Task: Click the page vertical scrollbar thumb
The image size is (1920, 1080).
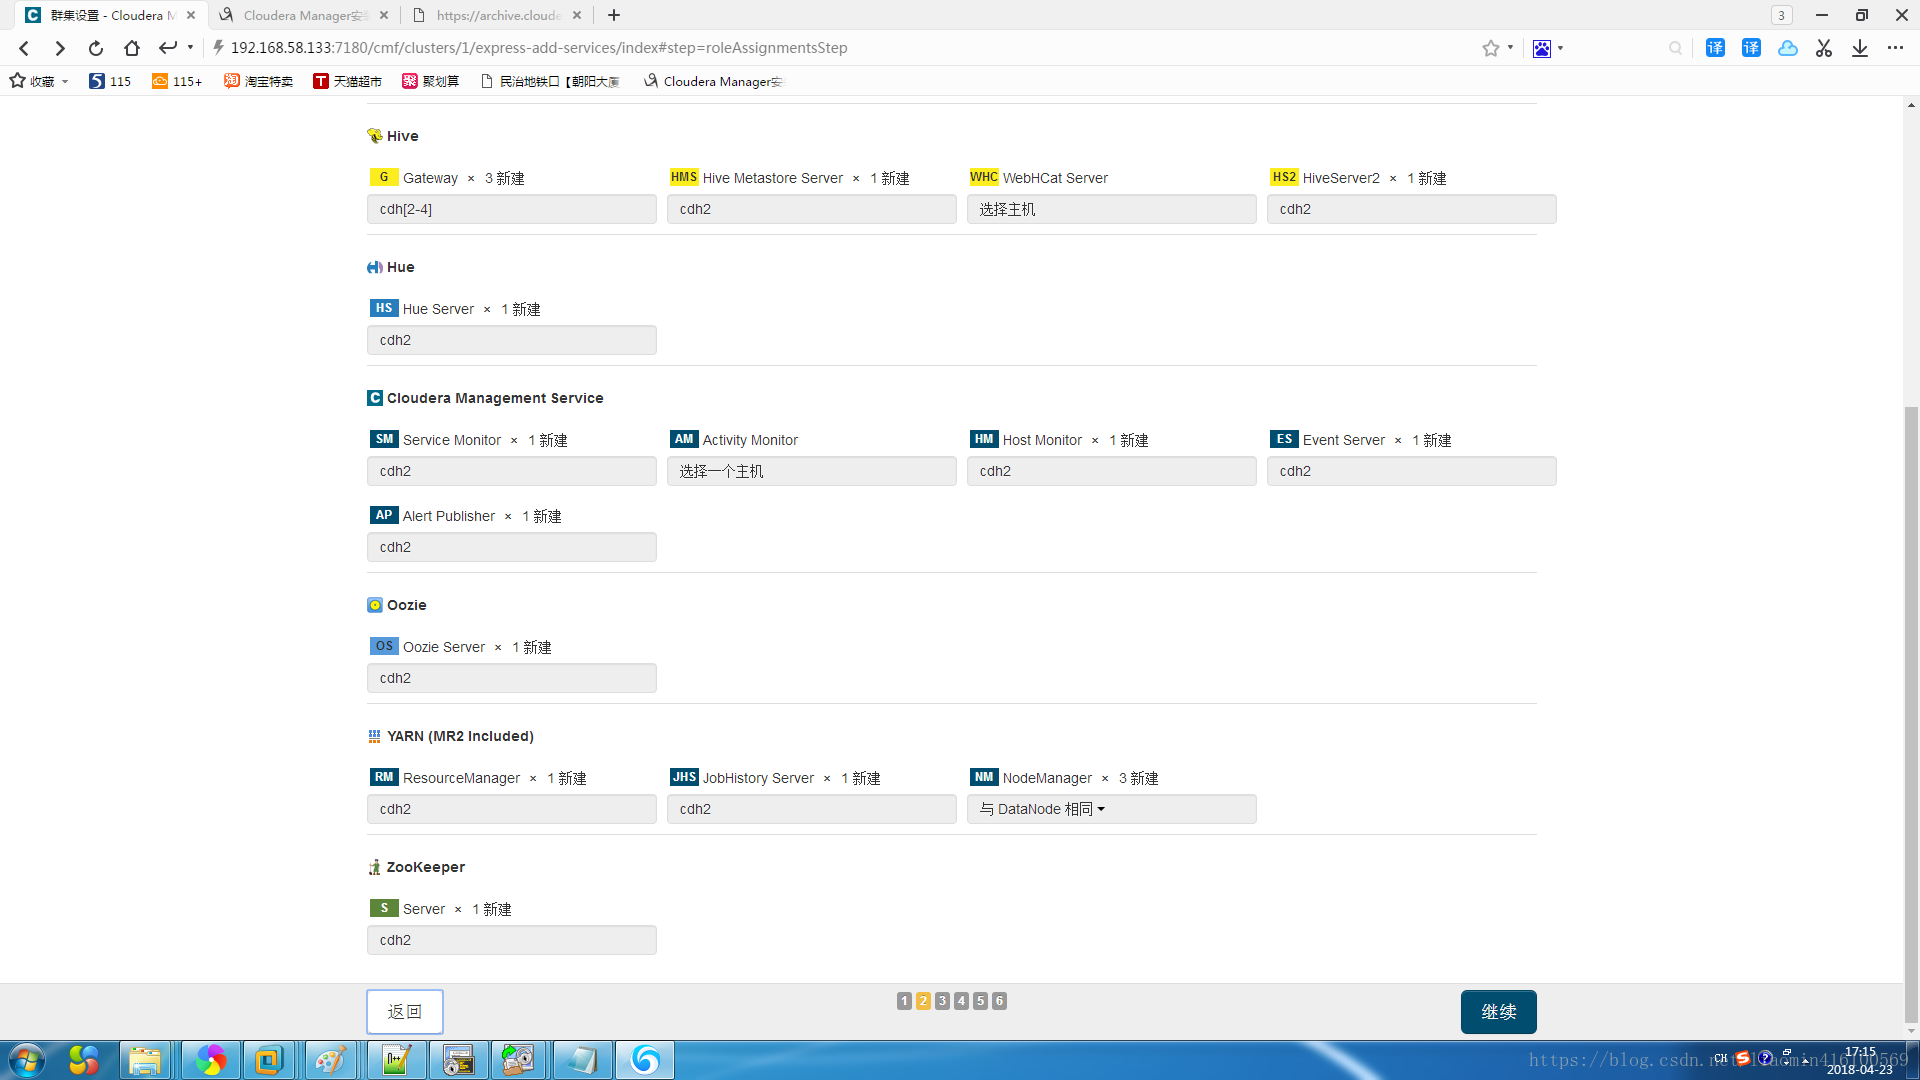Action: pos(1911,715)
